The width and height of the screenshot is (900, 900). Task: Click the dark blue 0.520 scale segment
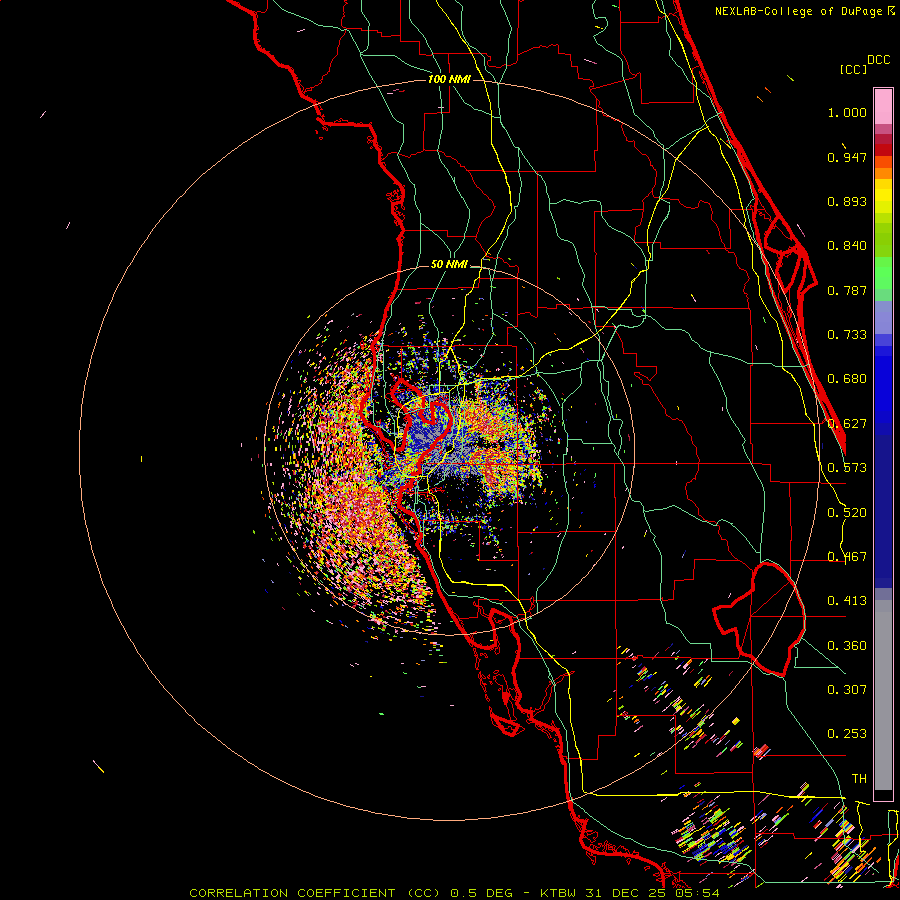883,511
